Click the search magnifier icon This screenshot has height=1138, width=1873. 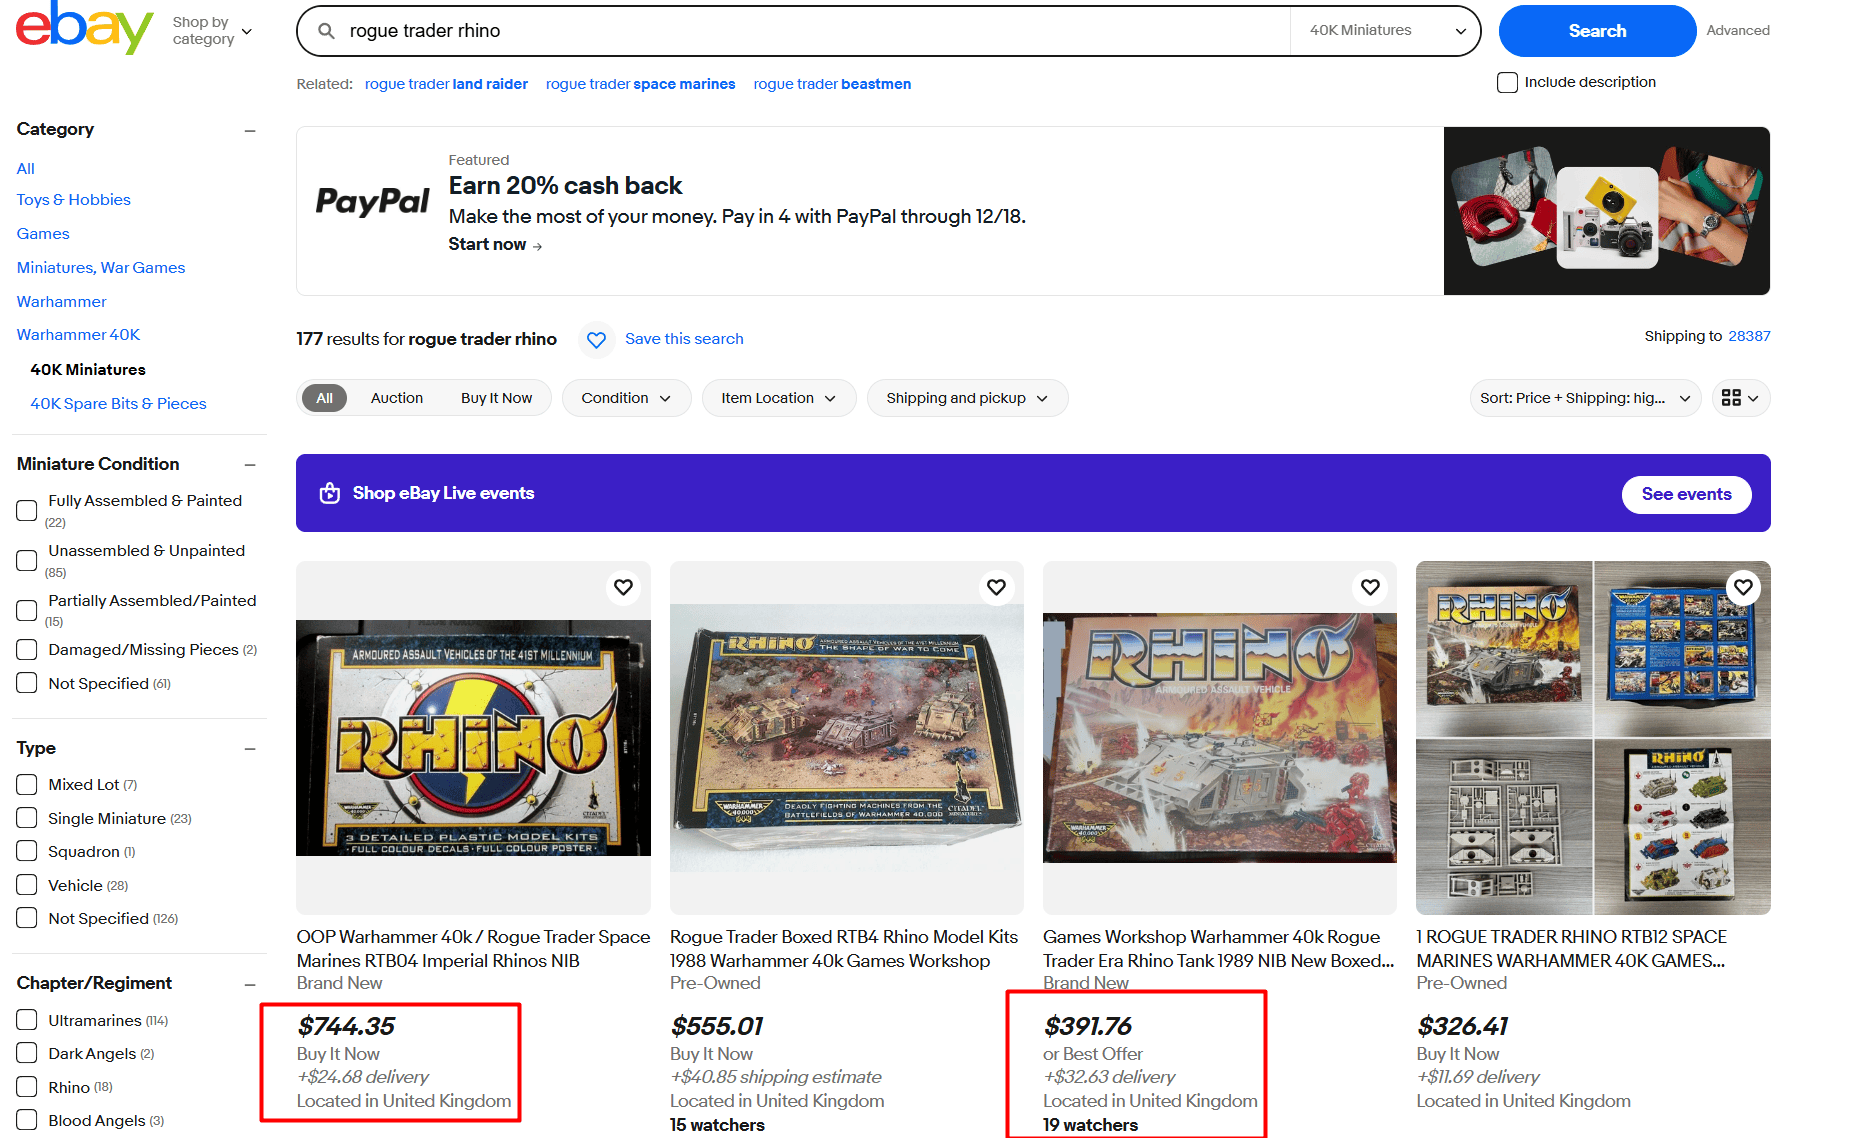coord(326,30)
